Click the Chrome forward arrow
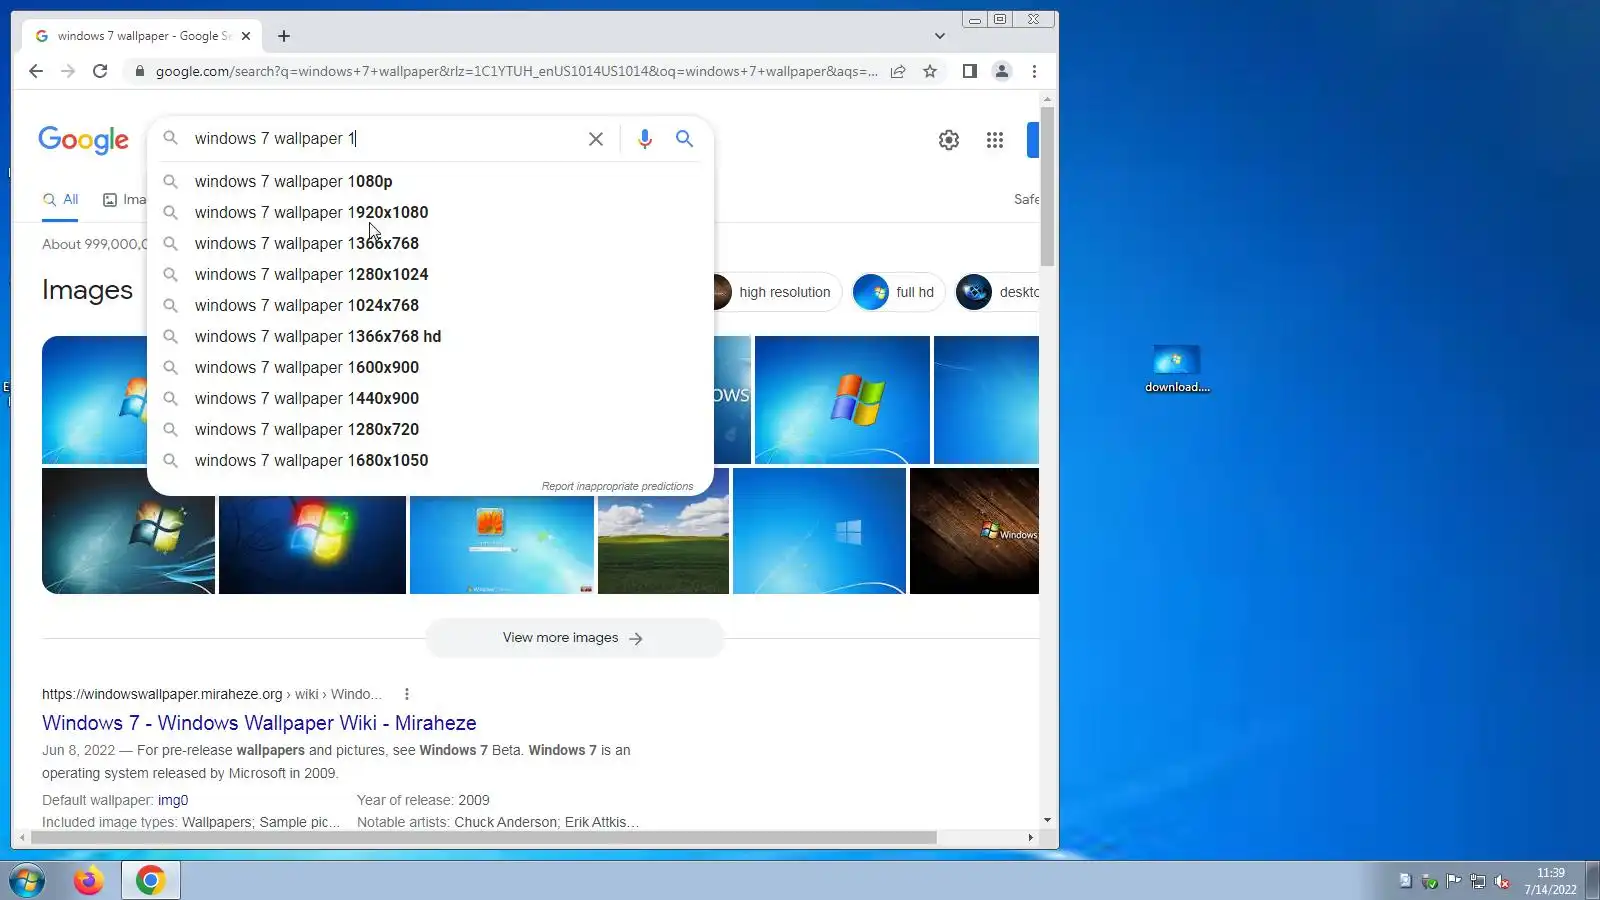Viewport: 1600px width, 900px height. [x=68, y=71]
